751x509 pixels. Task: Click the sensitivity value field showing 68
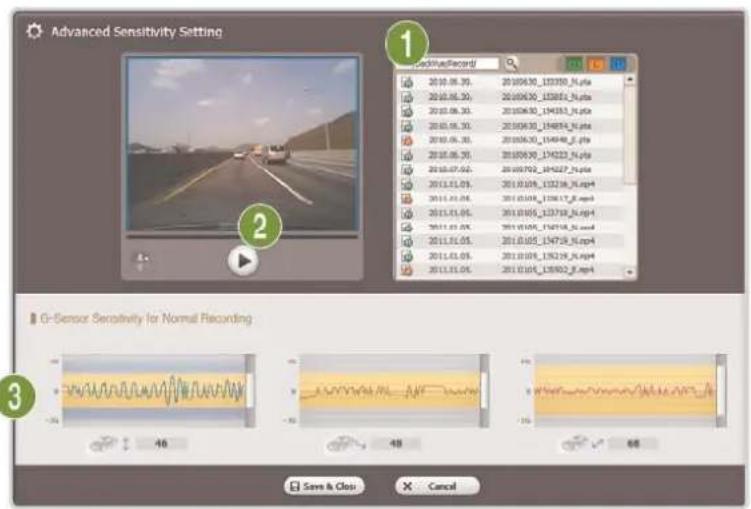point(633,443)
